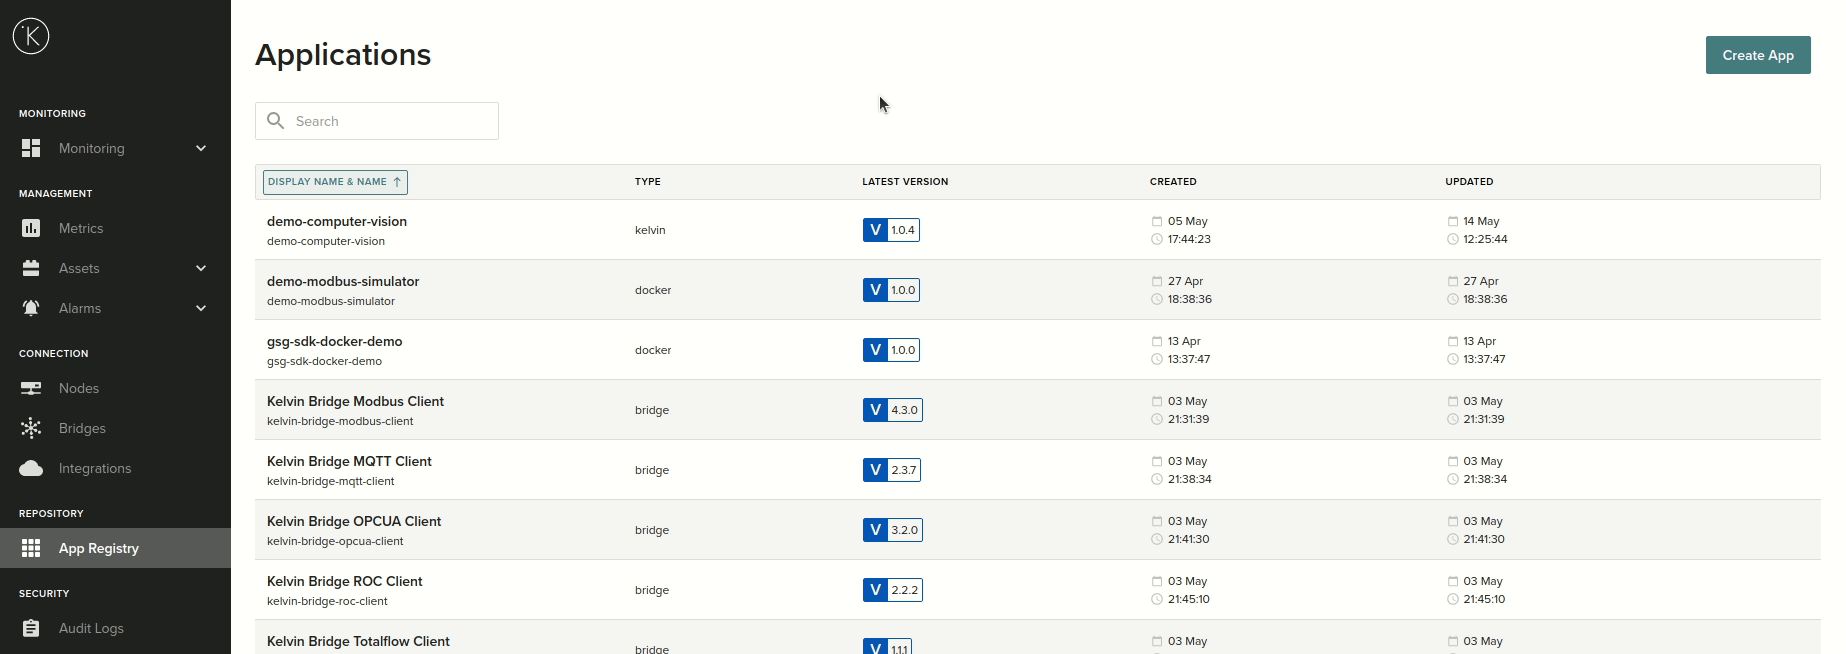This screenshot has height=654, width=1846.
Task: Click the App Registry grid icon
Action: click(31, 548)
